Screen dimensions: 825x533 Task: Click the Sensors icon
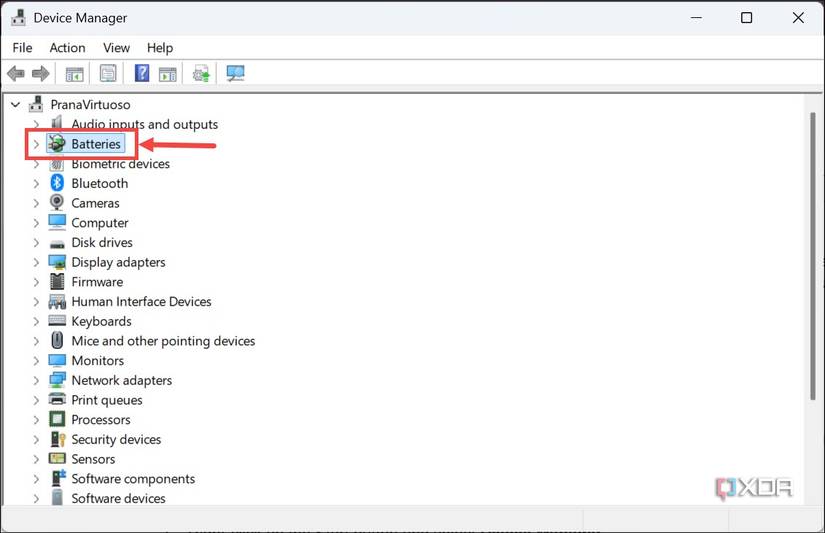click(x=57, y=458)
